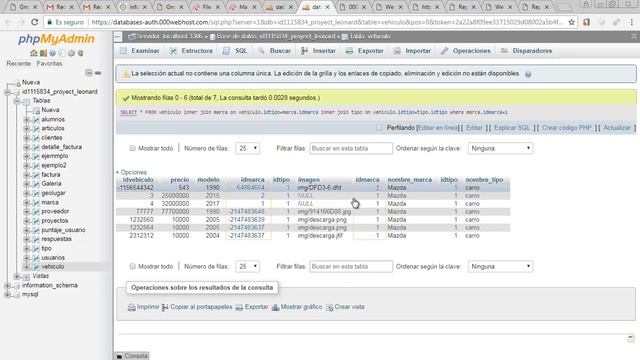Sort by nombre_marca column header
Image resolution: width=640 pixels, height=360 pixels.
click(409, 180)
